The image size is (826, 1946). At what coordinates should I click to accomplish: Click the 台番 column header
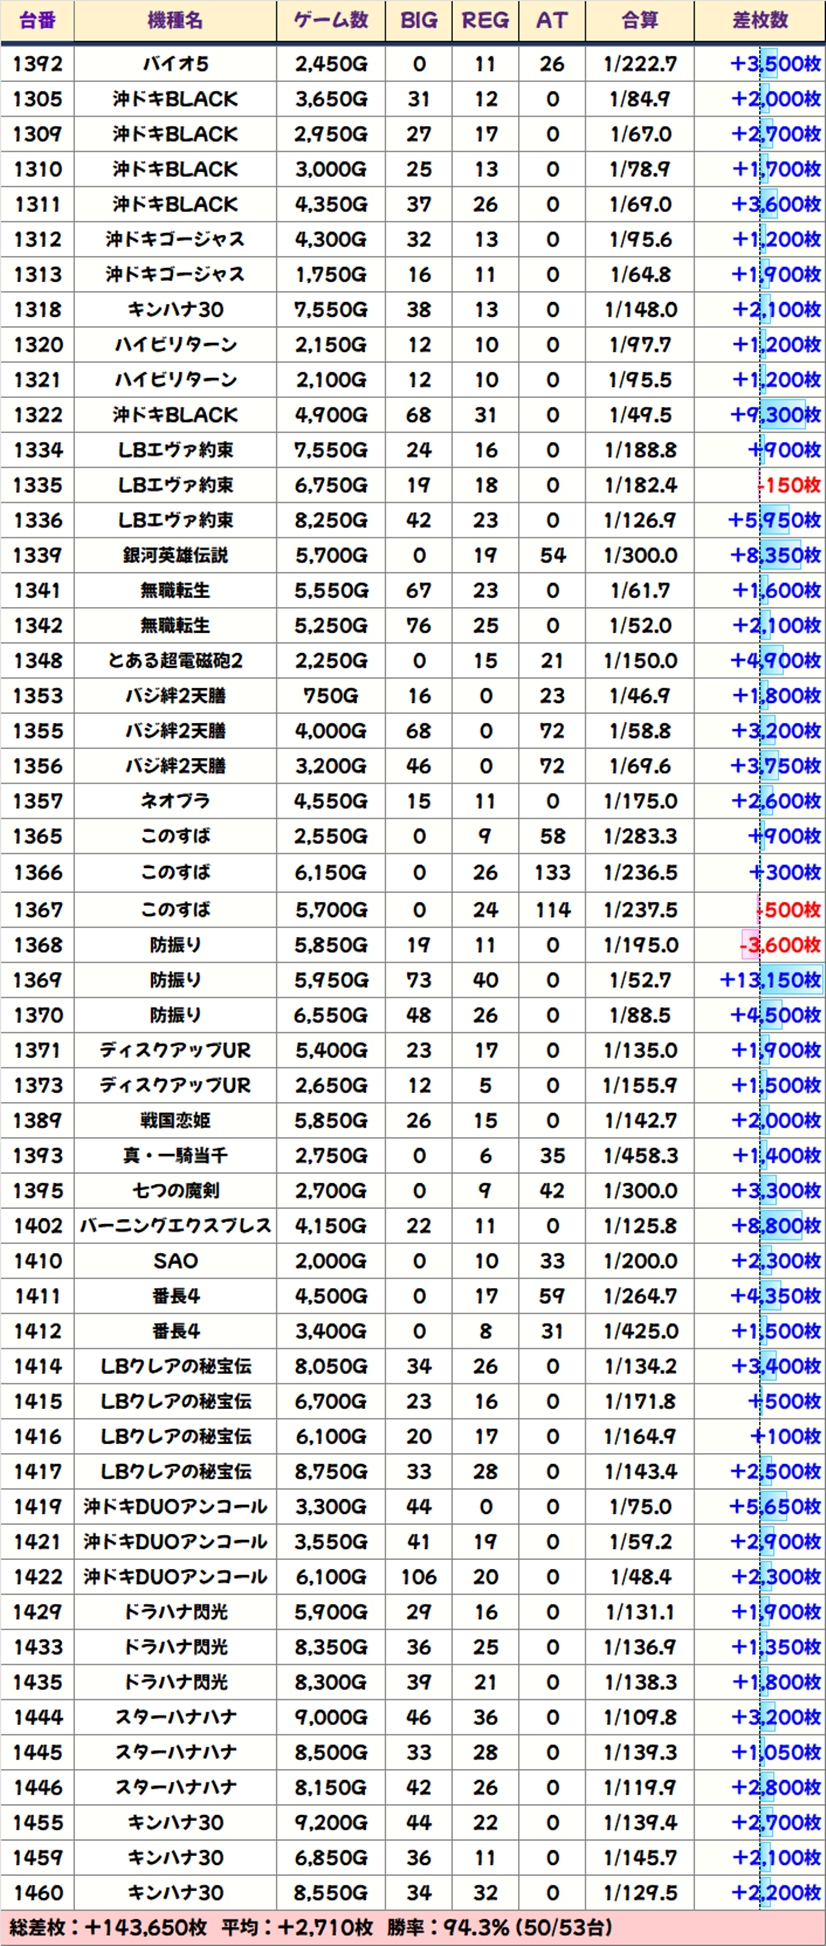(x=37, y=21)
